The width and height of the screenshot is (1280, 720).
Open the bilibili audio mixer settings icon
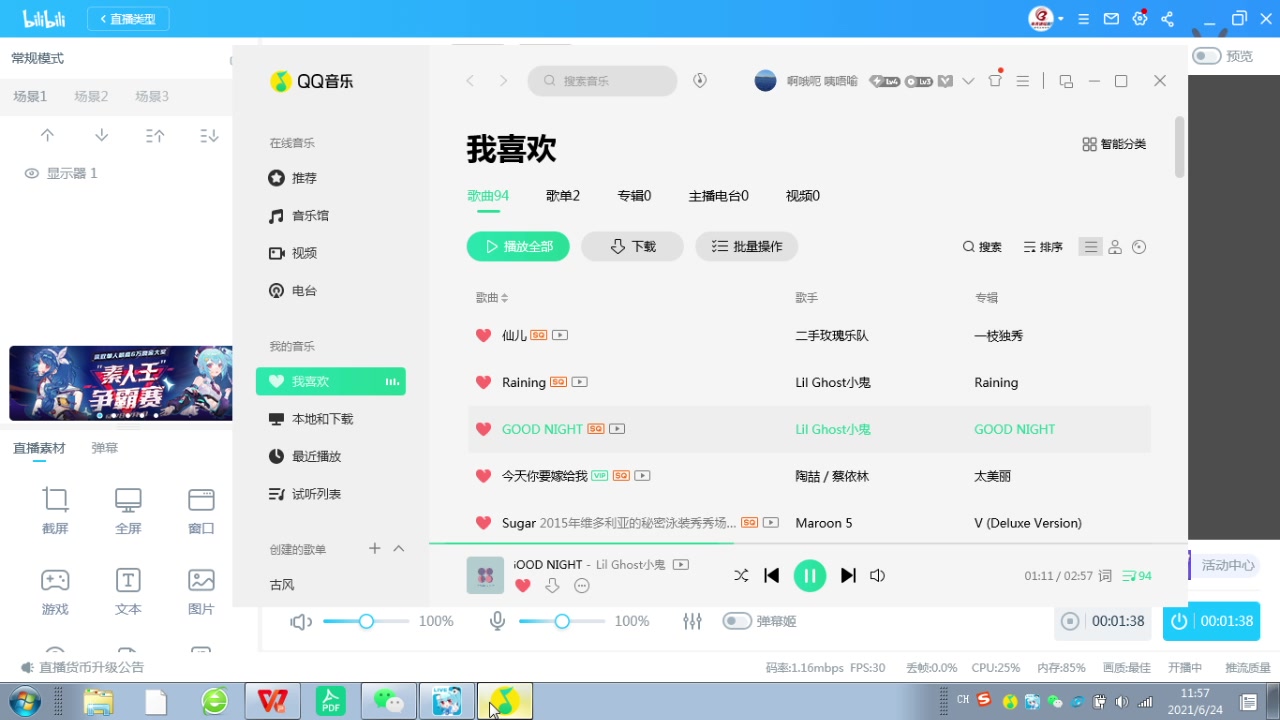[692, 621]
